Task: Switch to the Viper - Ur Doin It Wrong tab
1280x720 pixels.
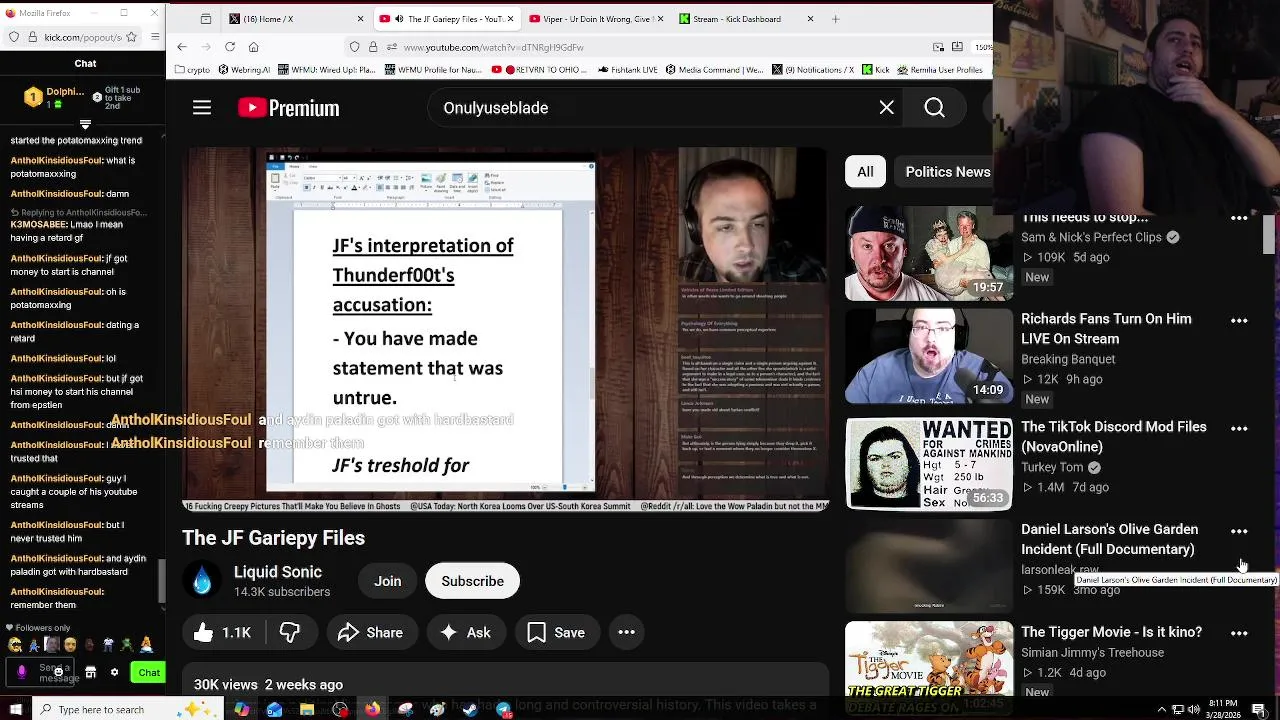Action: point(595,19)
